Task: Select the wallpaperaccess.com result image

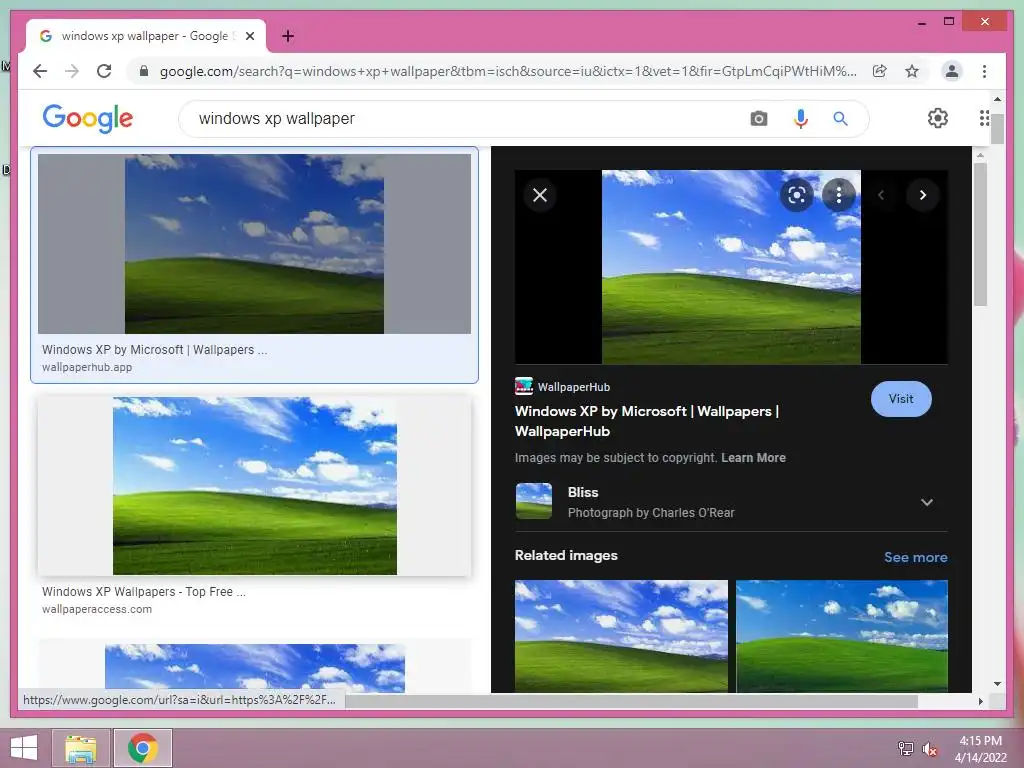Action: tap(254, 486)
